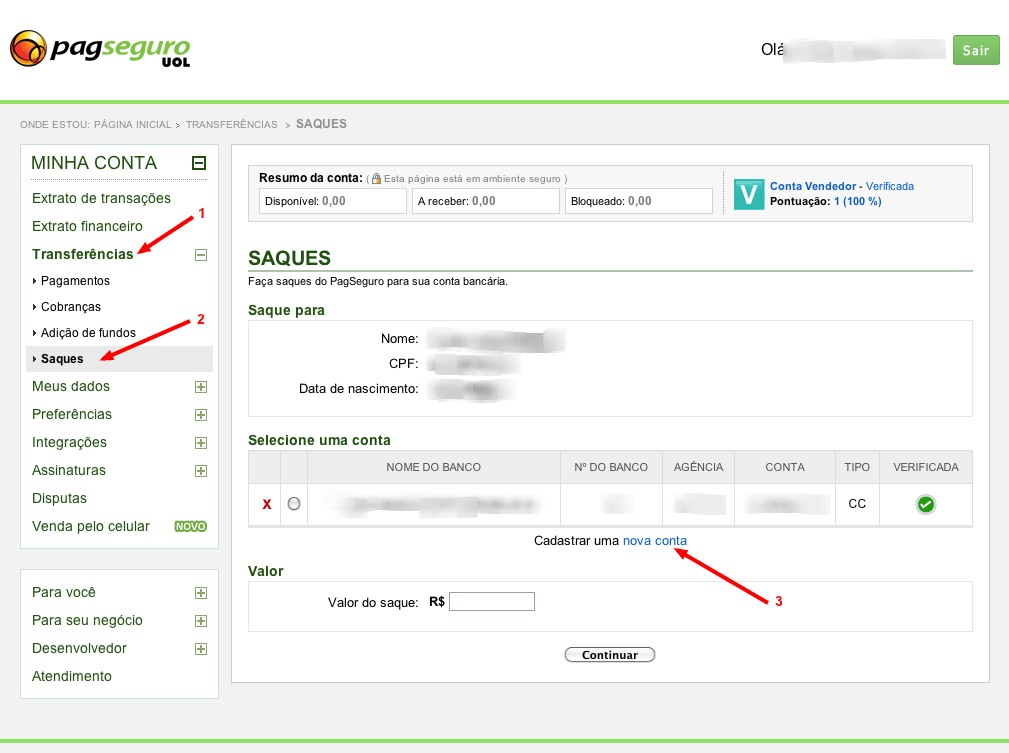Click the green verified checkmark icon
Screen dimensions: 1009x753
pos(925,505)
